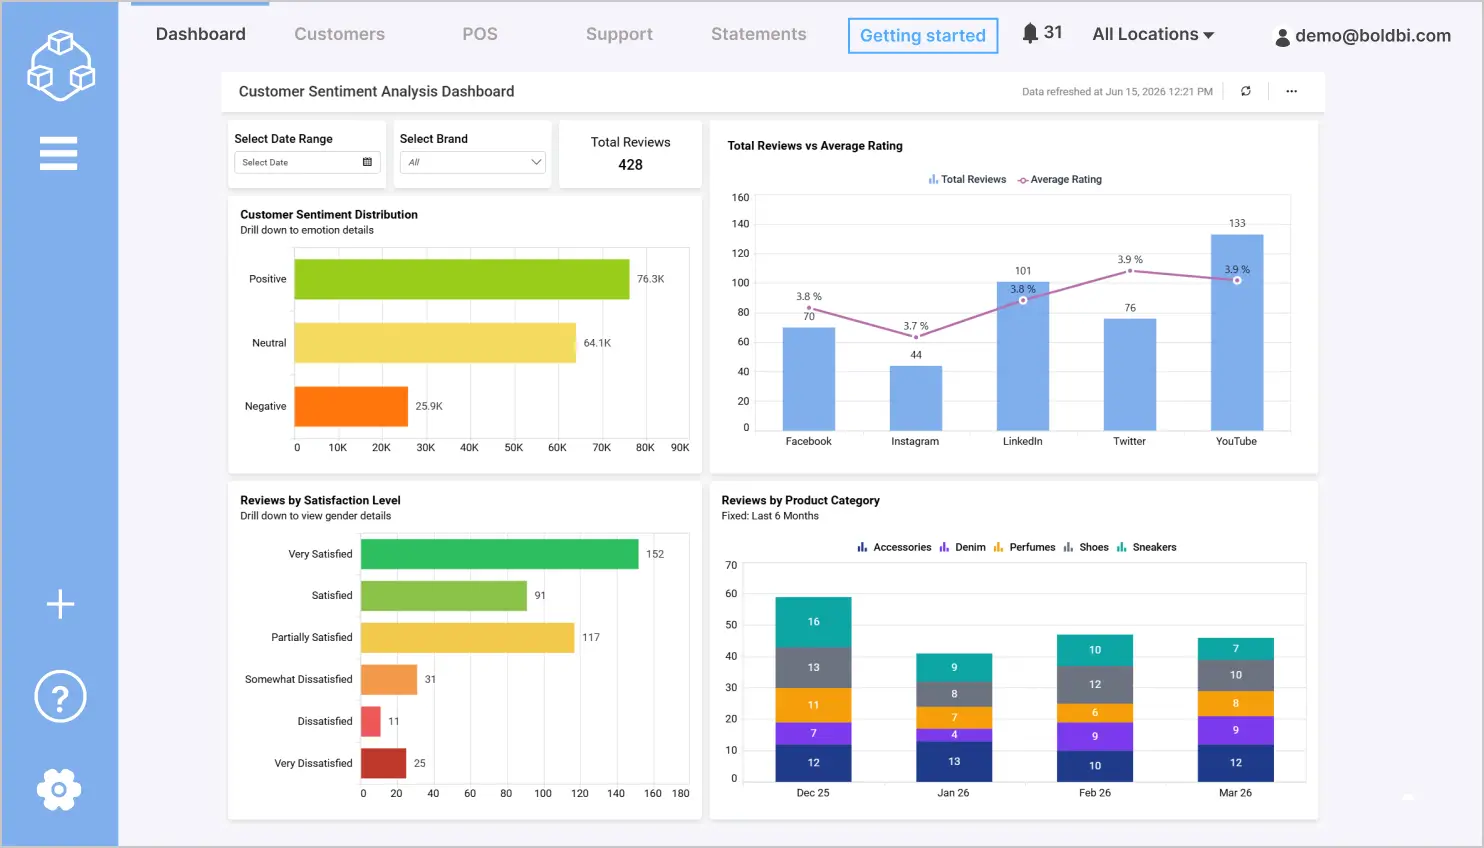Click the Dec 25 orange segment 11

814,705
